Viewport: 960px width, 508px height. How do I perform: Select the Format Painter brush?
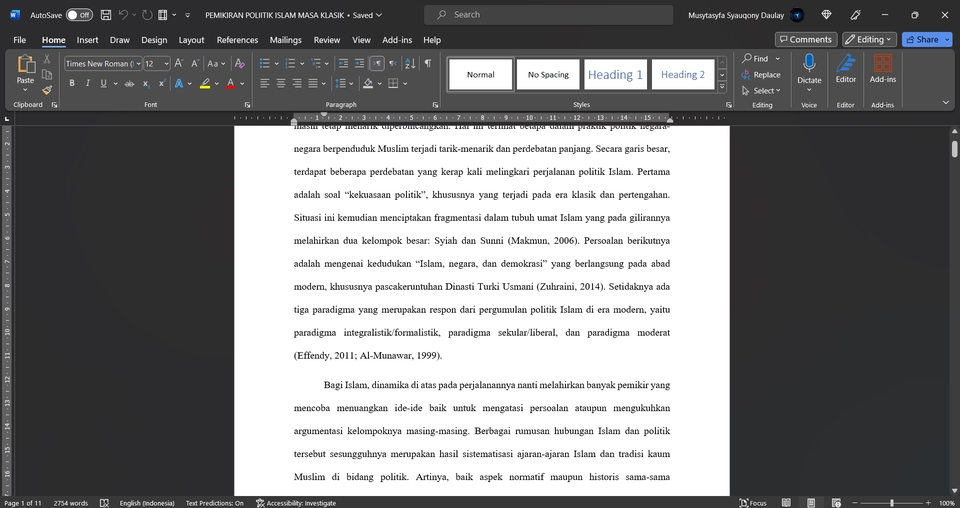(x=47, y=90)
